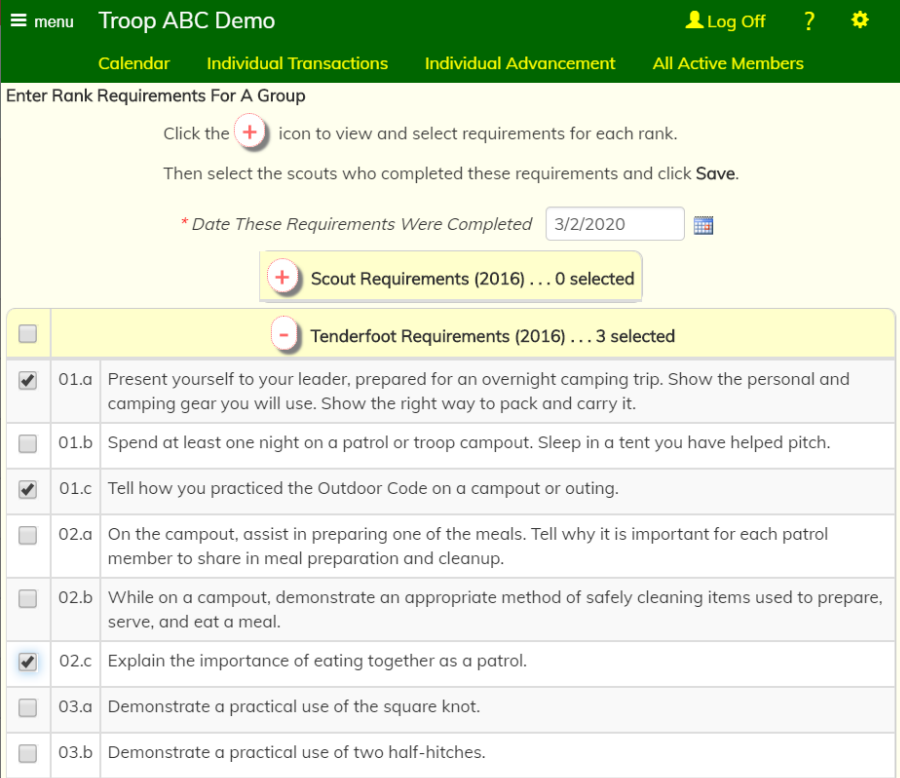Screen dimensions: 900x778
Task: Click the Log Off link text
Action: point(736,21)
